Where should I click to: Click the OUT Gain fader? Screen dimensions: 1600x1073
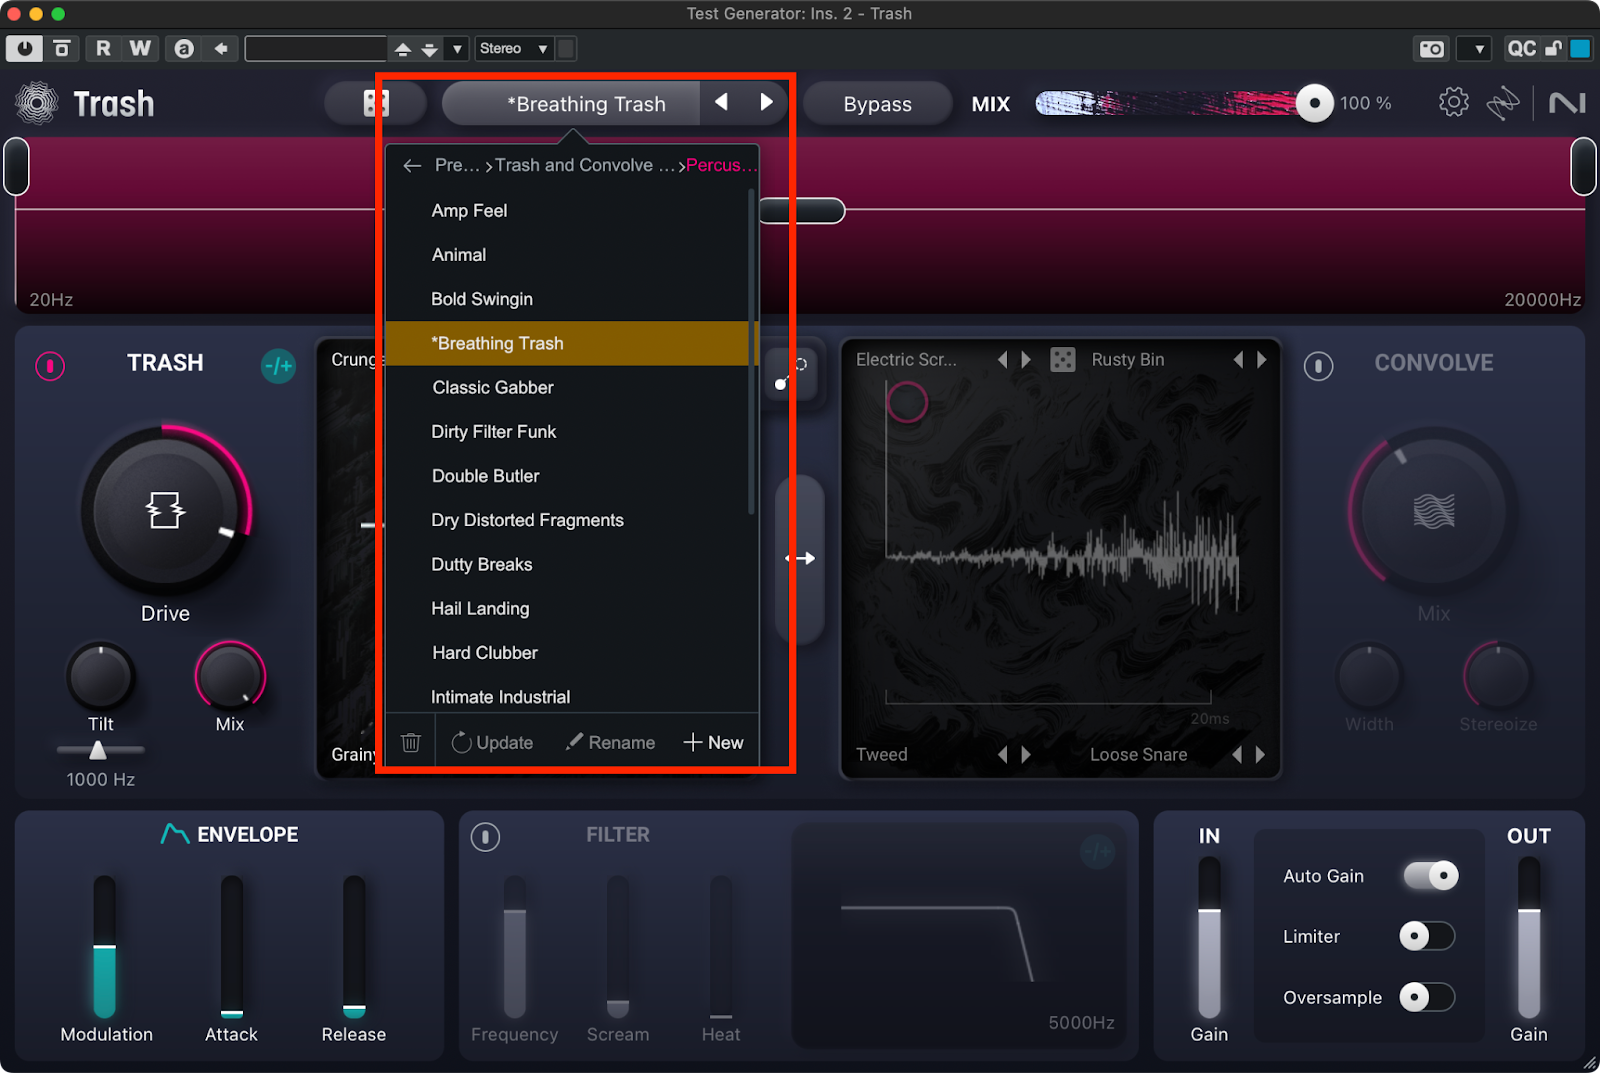pos(1528,938)
